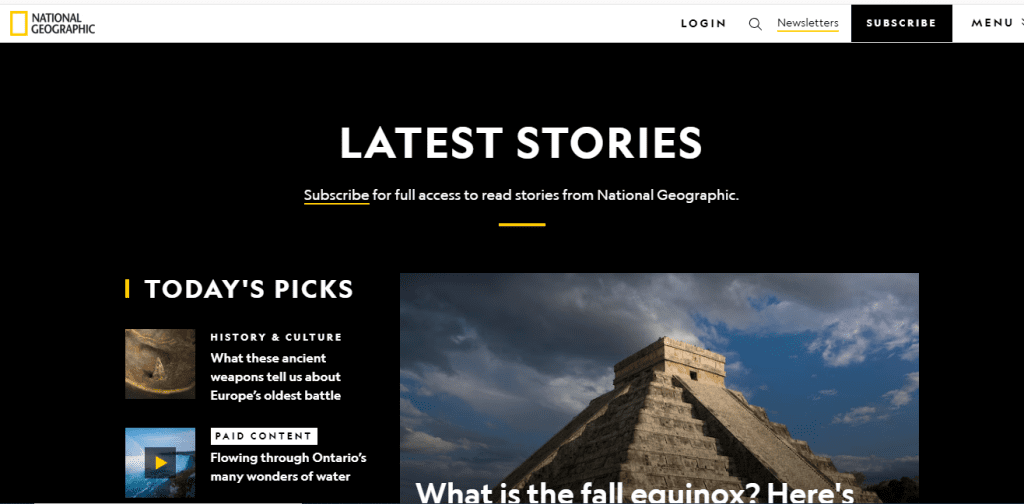Click the yellow frame in the logo

(18, 24)
